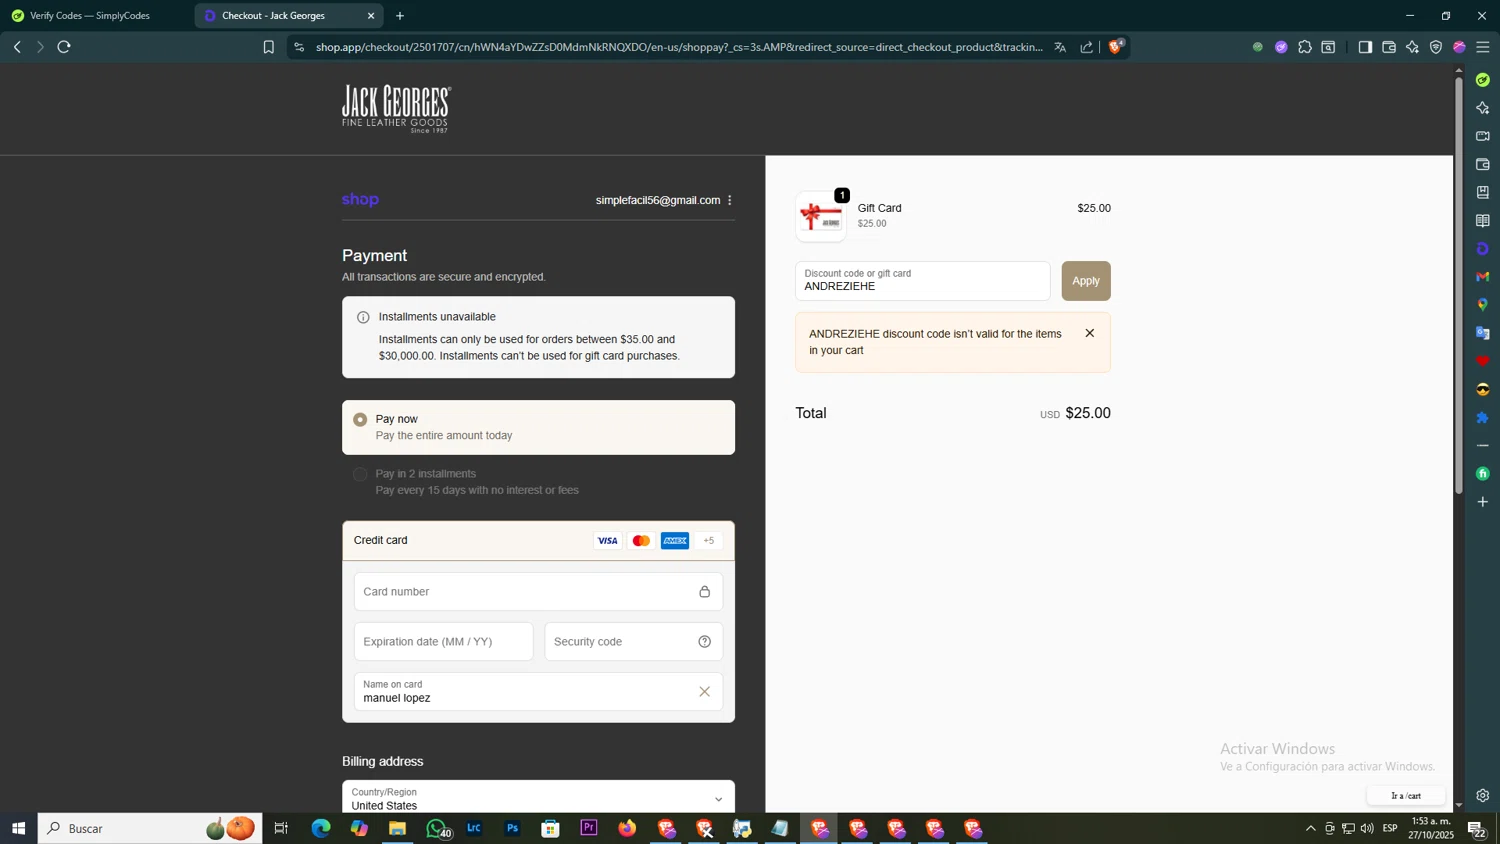
Task: Open Google Maps from the sidebar
Action: point(1483,305)
